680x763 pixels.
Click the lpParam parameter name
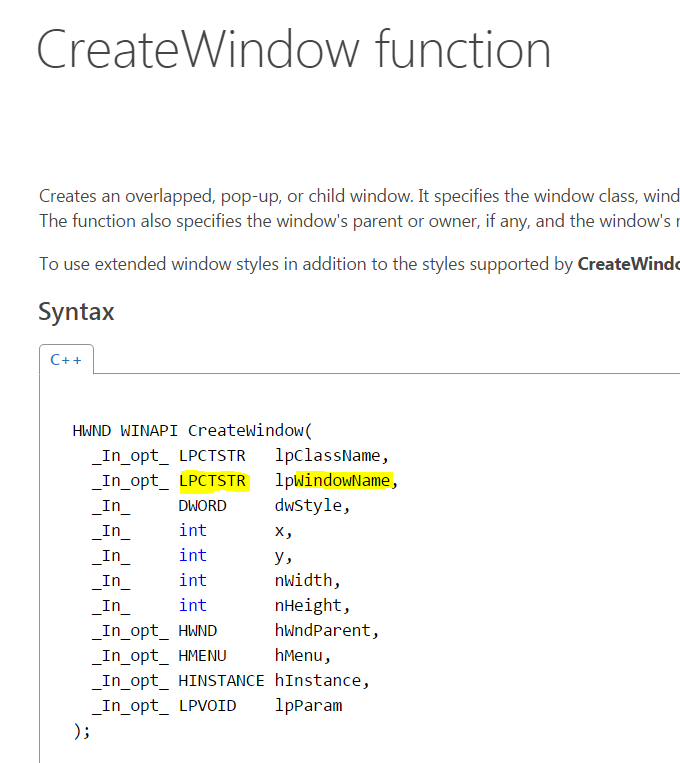308,706
